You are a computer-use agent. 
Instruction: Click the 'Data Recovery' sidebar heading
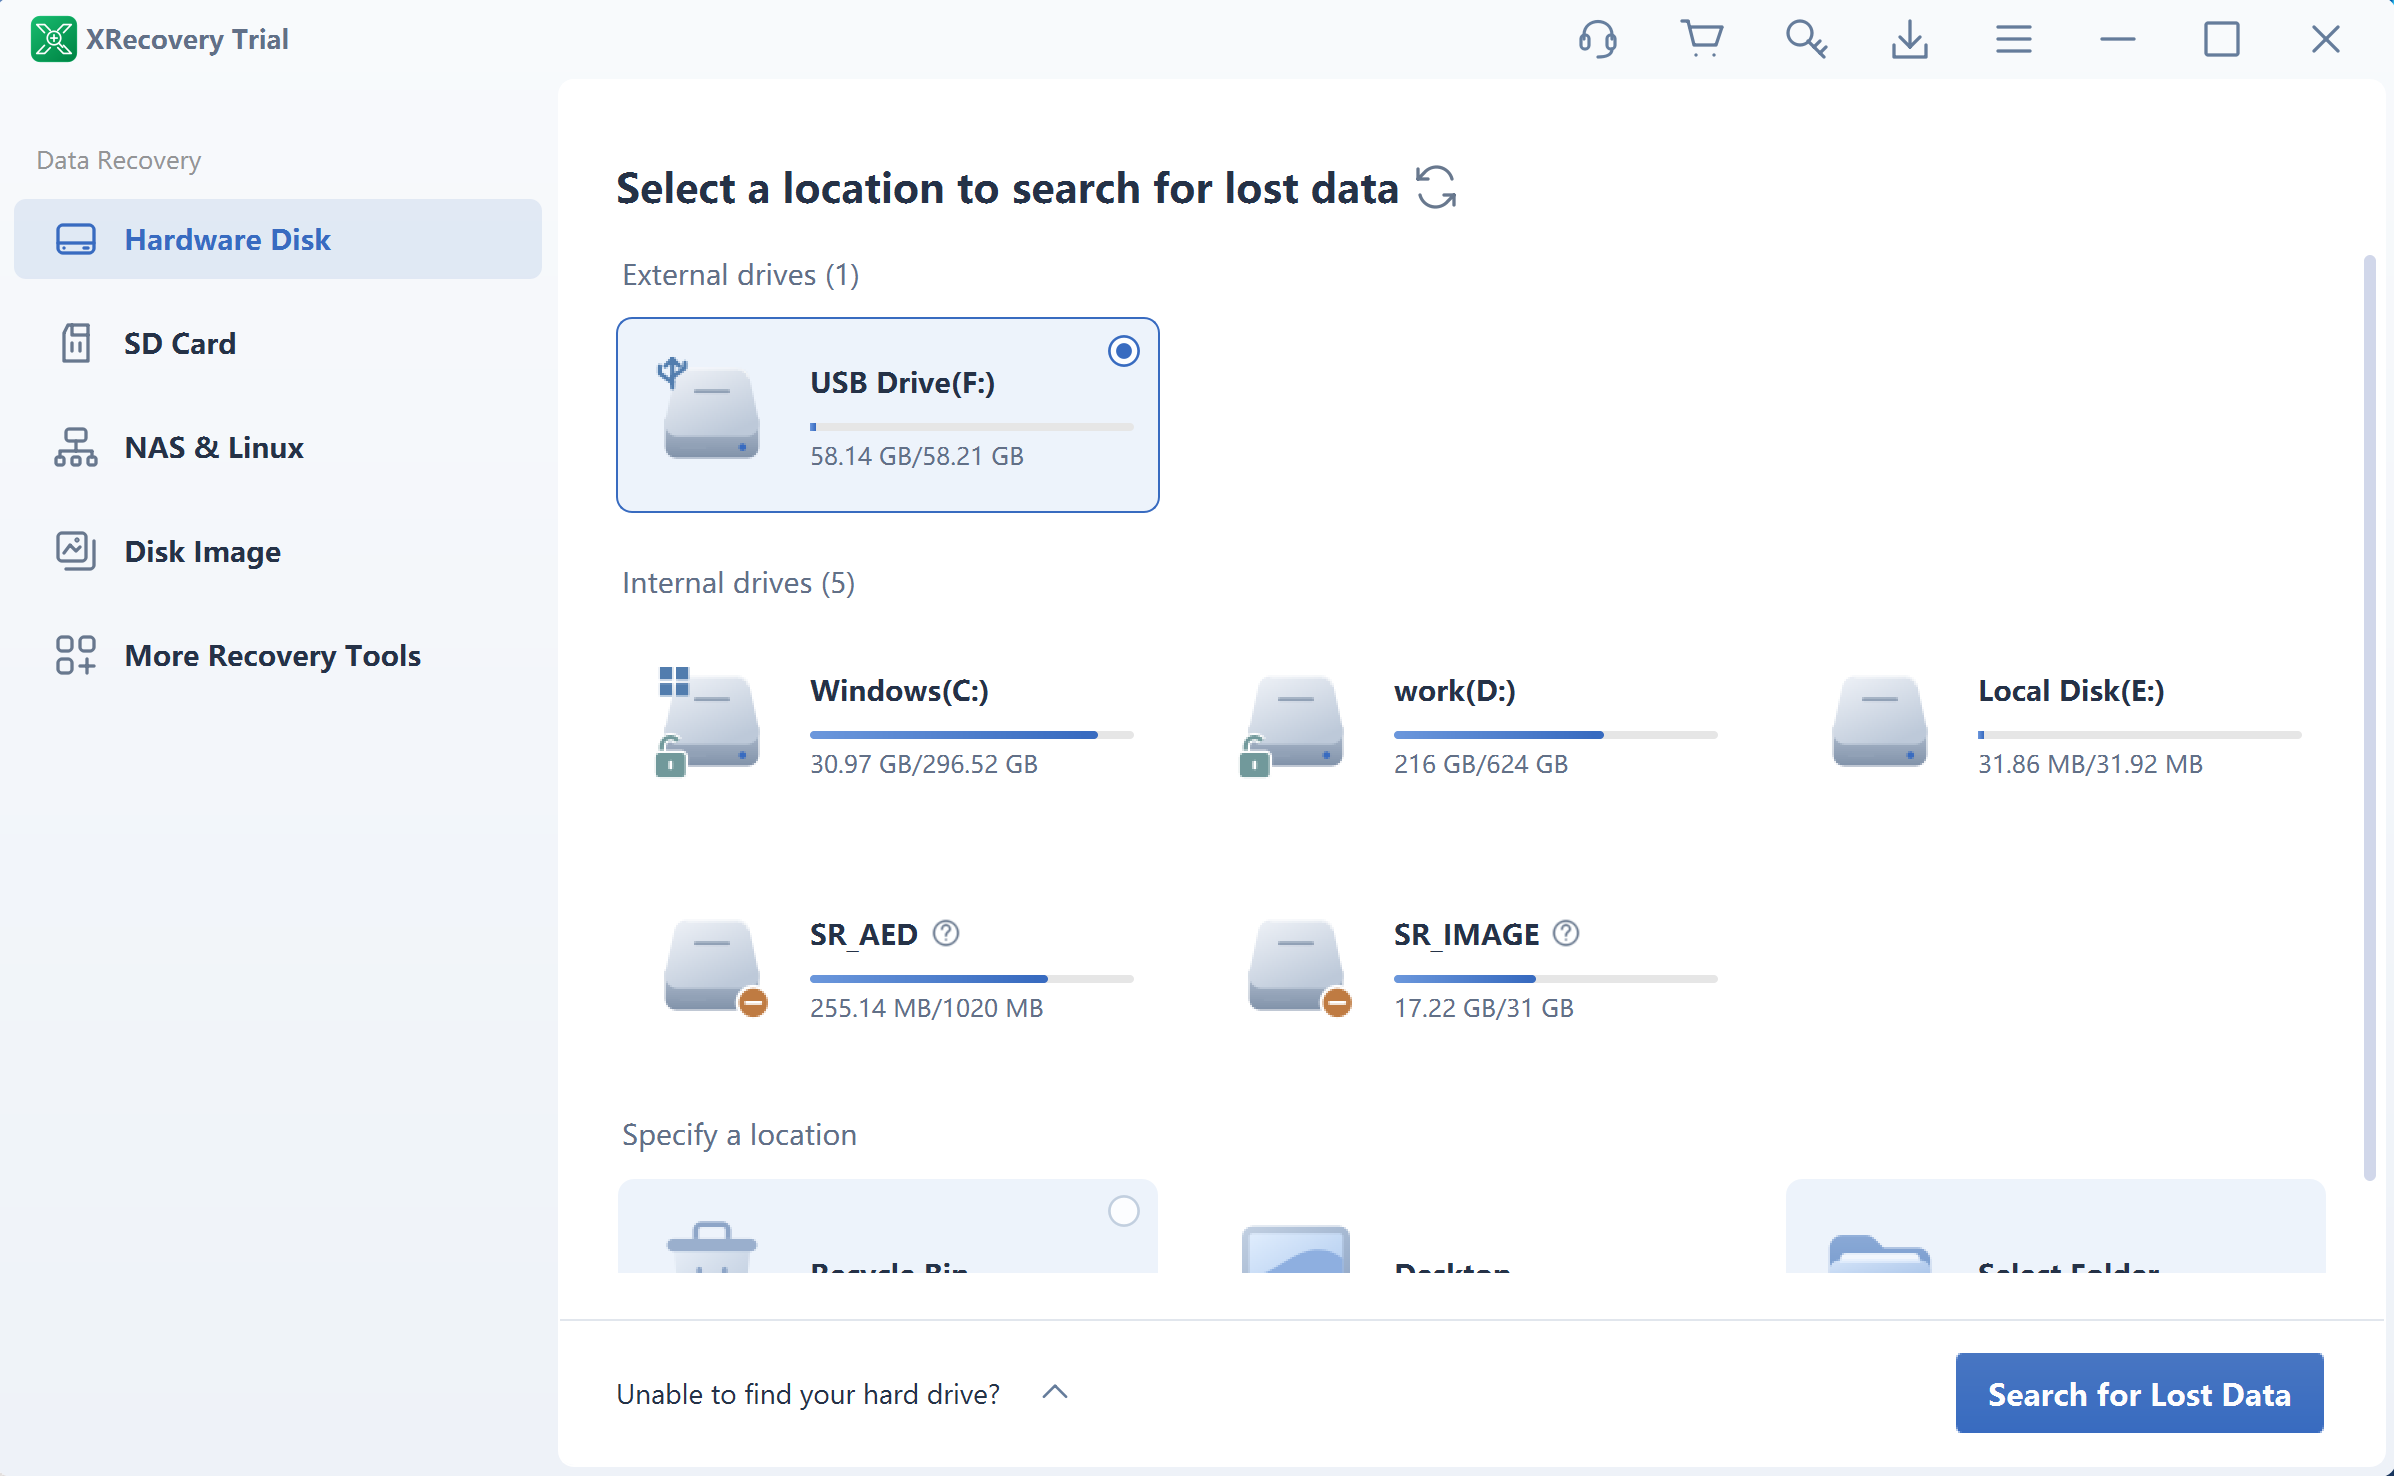coord(119,160)
